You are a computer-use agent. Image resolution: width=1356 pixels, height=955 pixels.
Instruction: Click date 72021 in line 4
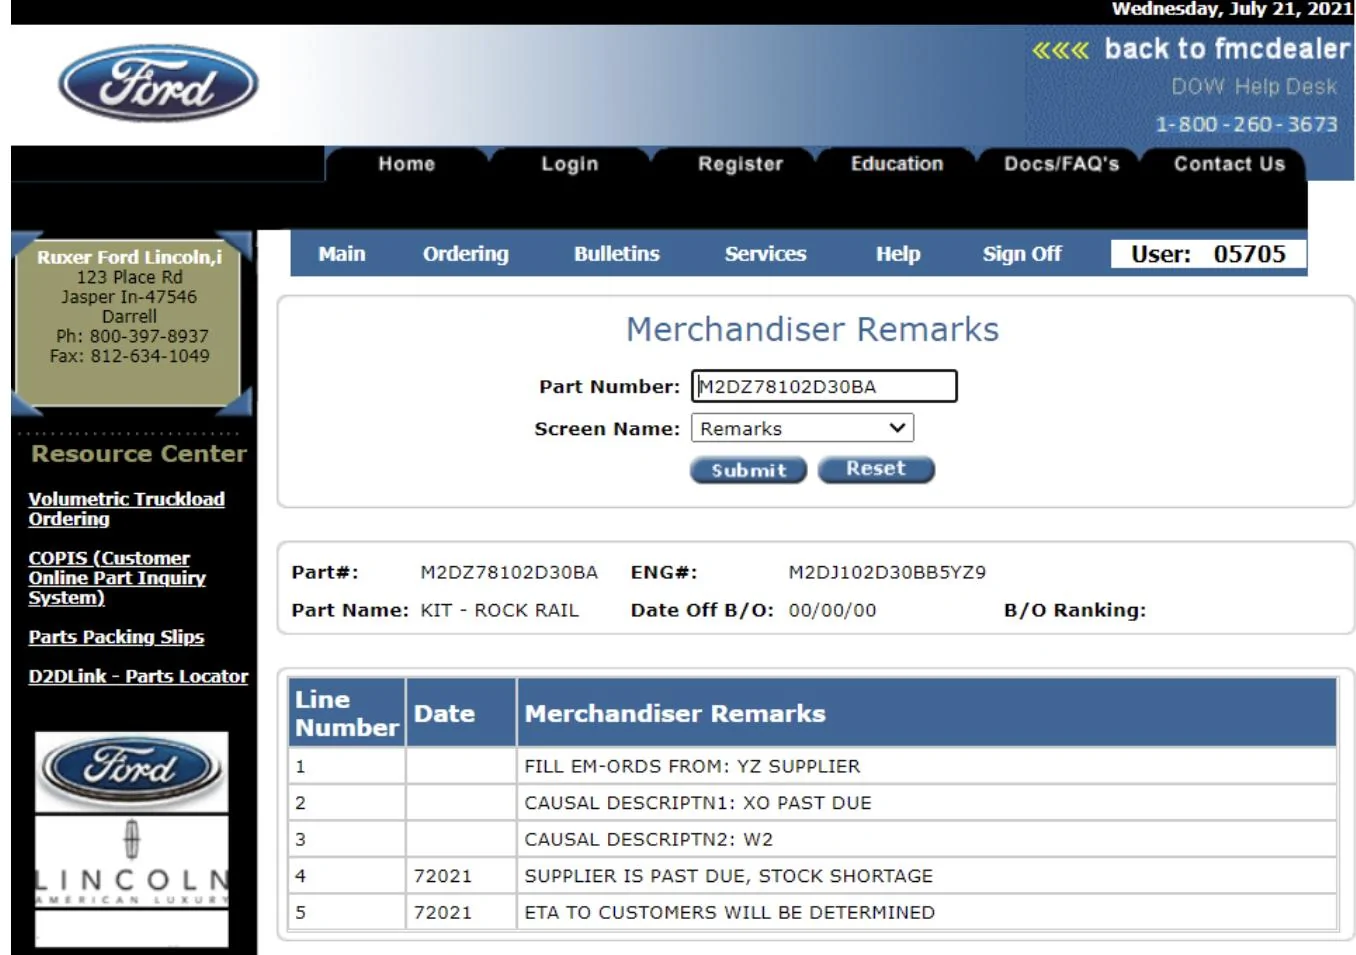[443, 876]
